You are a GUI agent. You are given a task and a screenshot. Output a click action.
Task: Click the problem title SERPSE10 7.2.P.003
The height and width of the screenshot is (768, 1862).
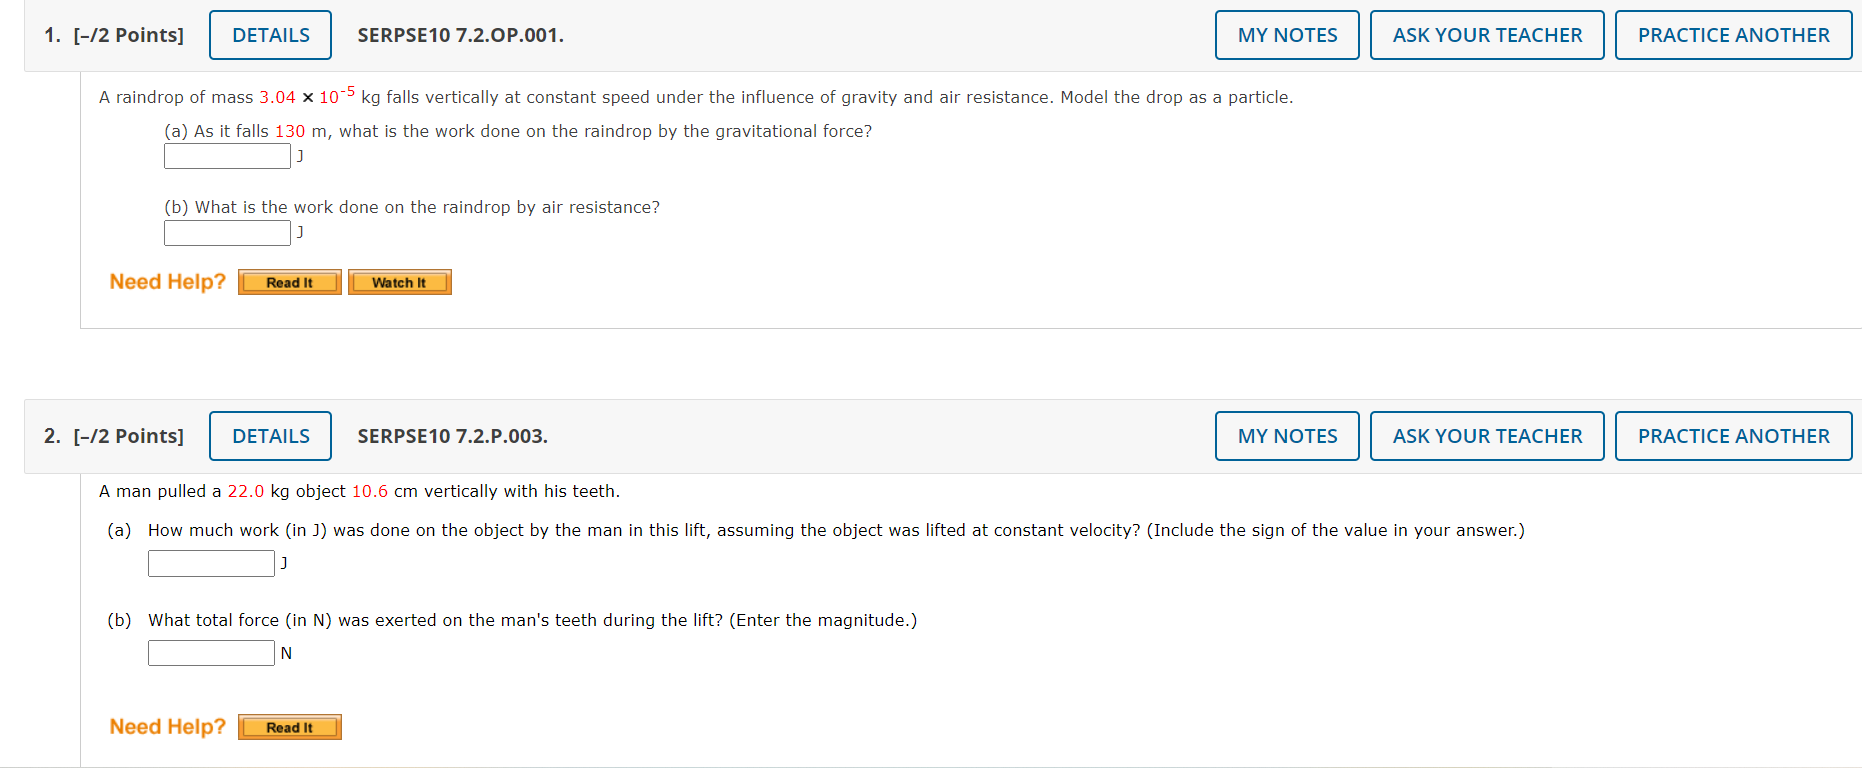[452, 436]
